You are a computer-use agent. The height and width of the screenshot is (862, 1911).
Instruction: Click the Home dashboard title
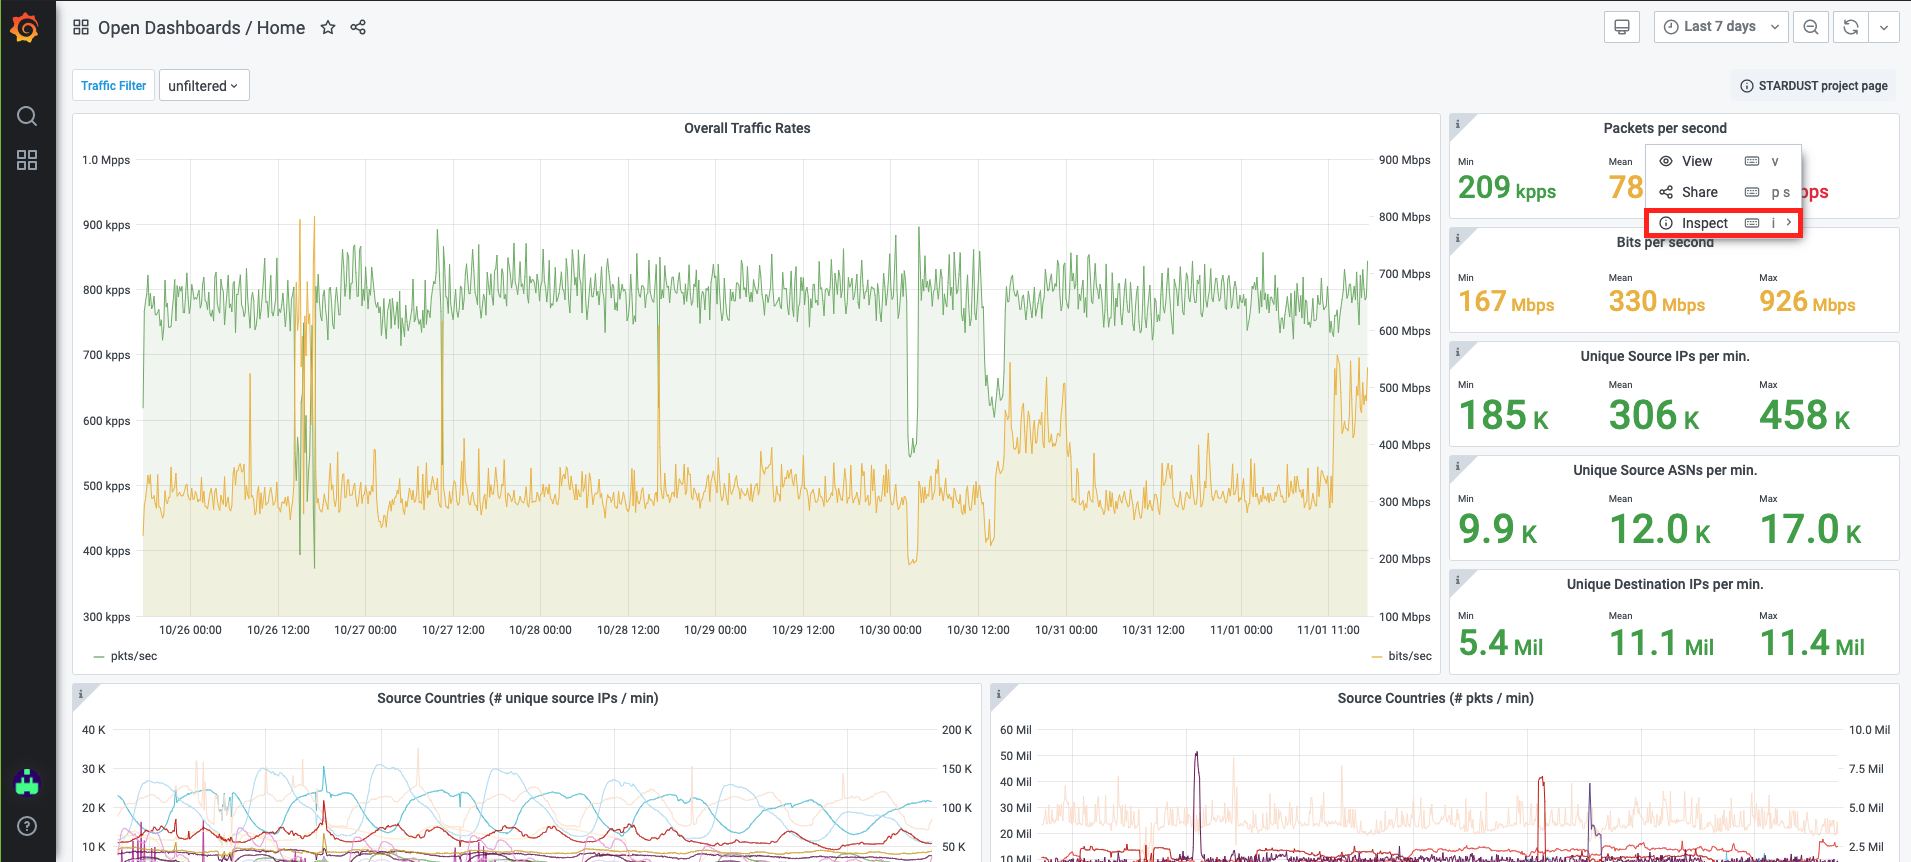281,28
